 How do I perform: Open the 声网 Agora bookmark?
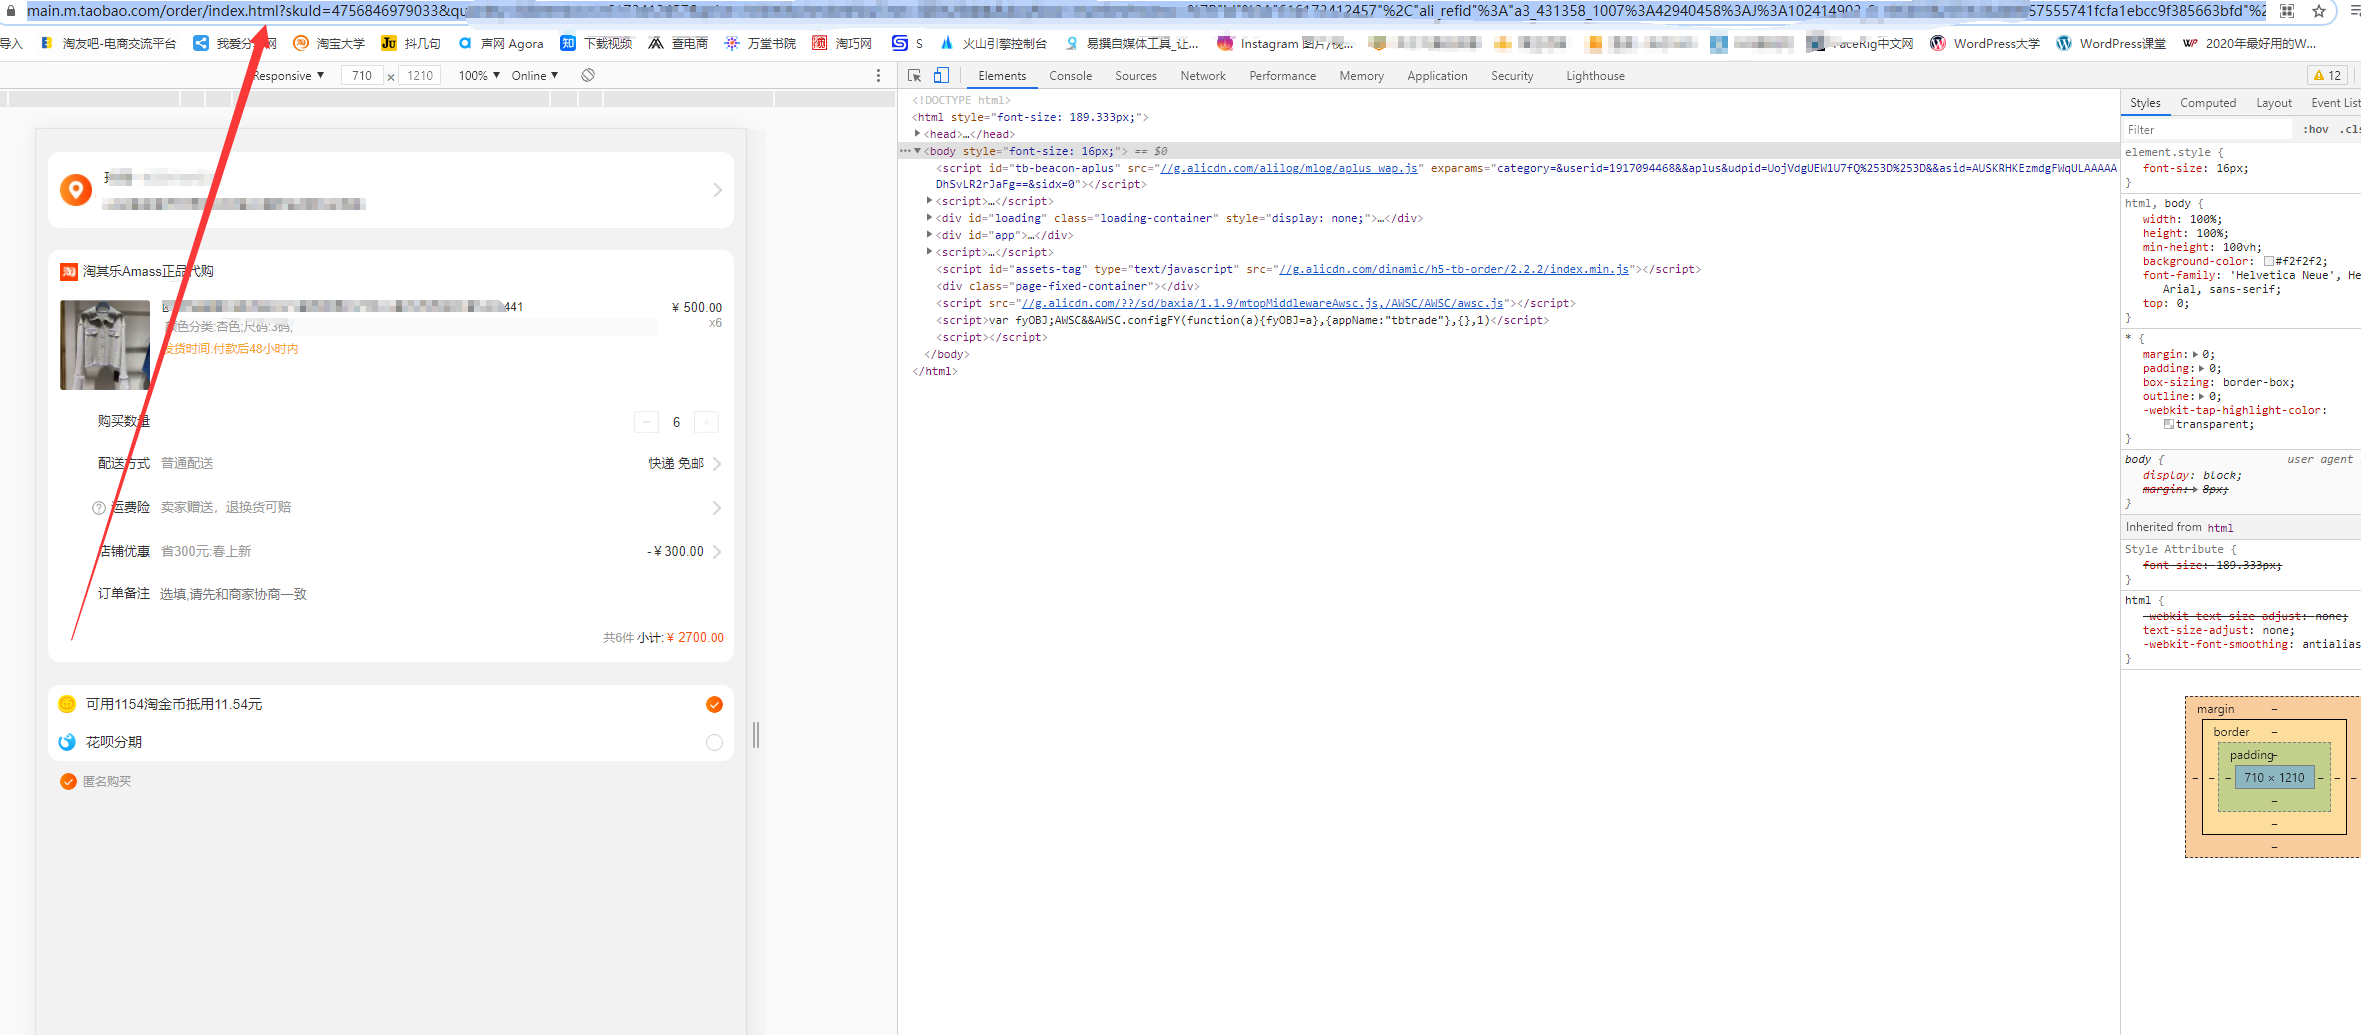coord(501,44)
